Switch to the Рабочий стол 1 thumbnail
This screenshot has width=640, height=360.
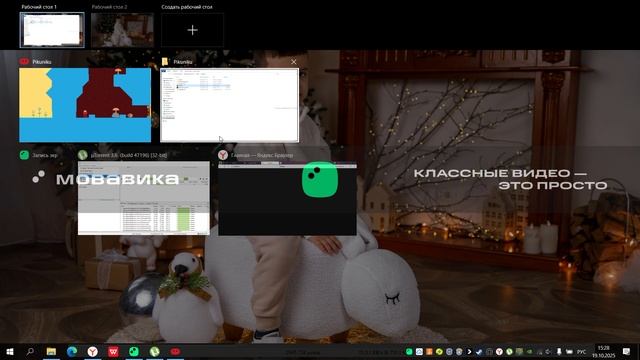point(52,30)
